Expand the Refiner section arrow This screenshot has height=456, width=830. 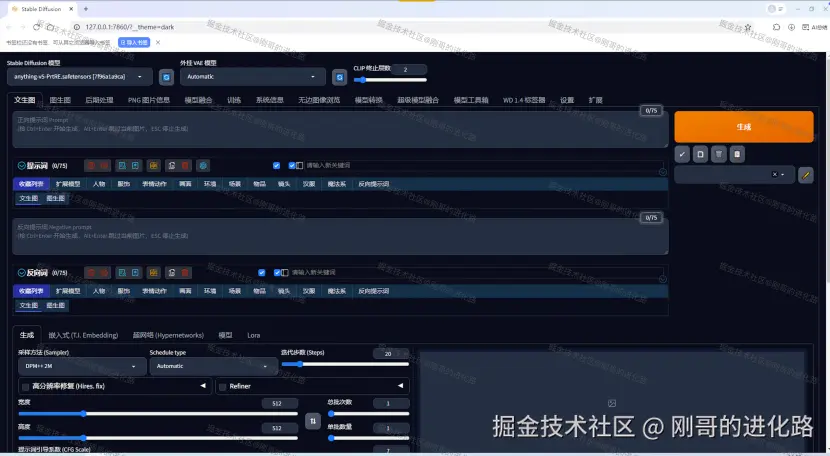[x=400, y=386]
